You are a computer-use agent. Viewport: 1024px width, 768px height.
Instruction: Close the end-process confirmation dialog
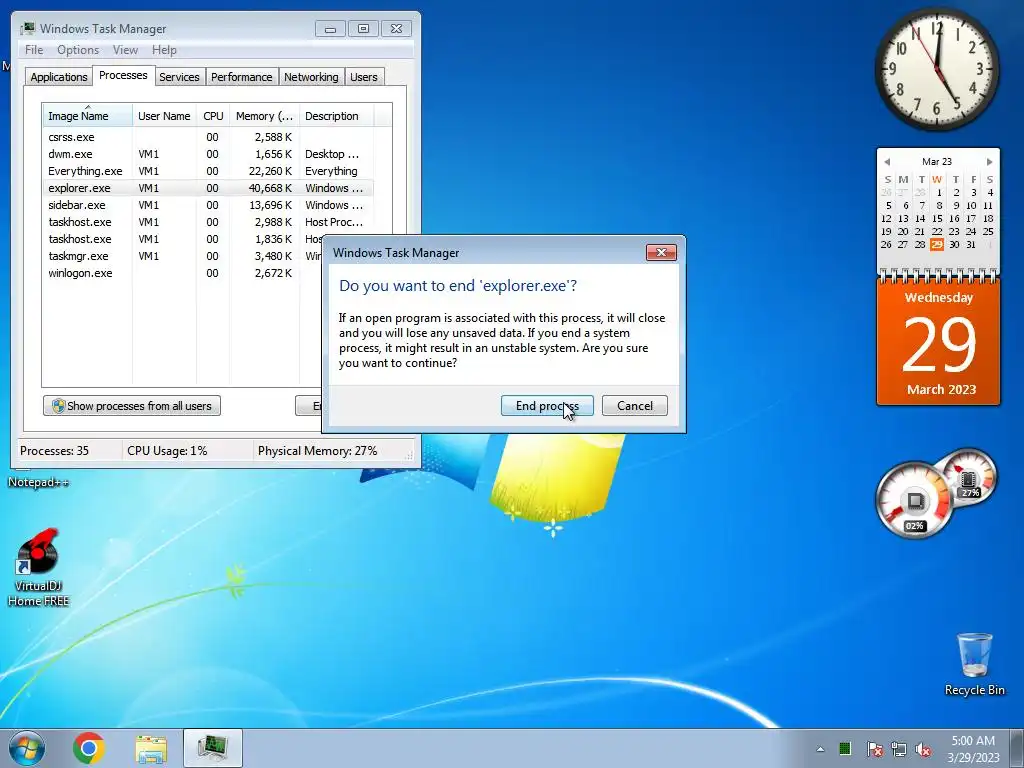click(661, 252)
